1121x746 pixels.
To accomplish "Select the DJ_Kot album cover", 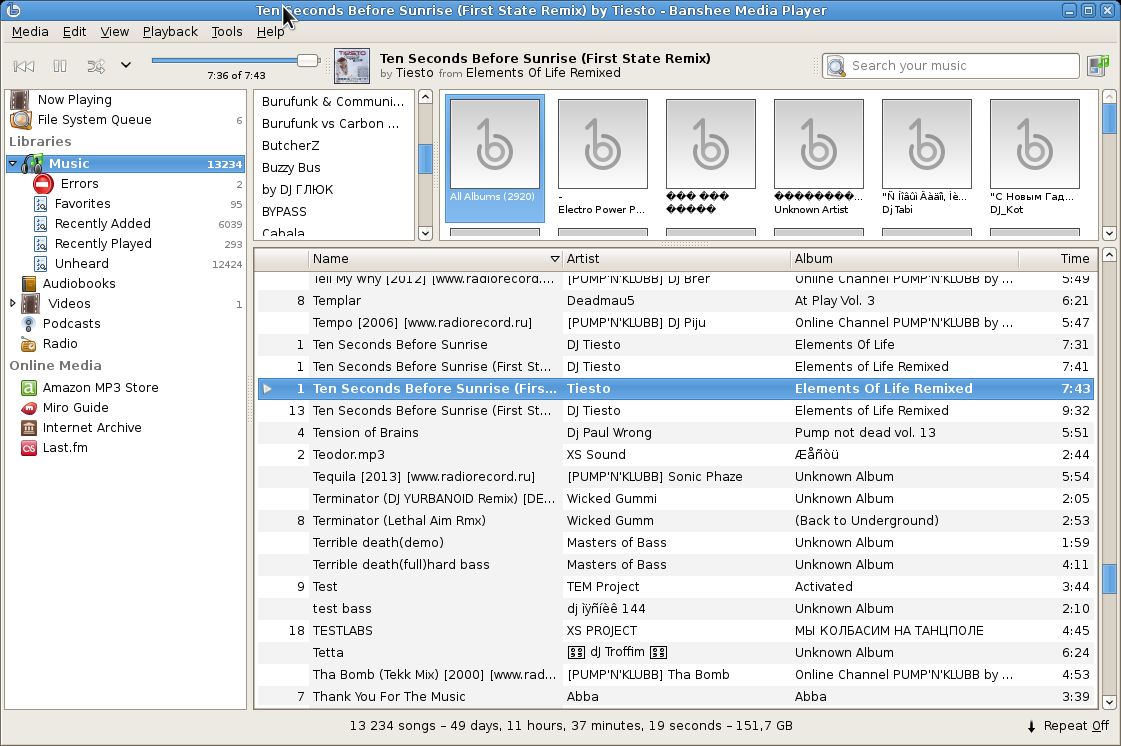I will coord(1034,144).
